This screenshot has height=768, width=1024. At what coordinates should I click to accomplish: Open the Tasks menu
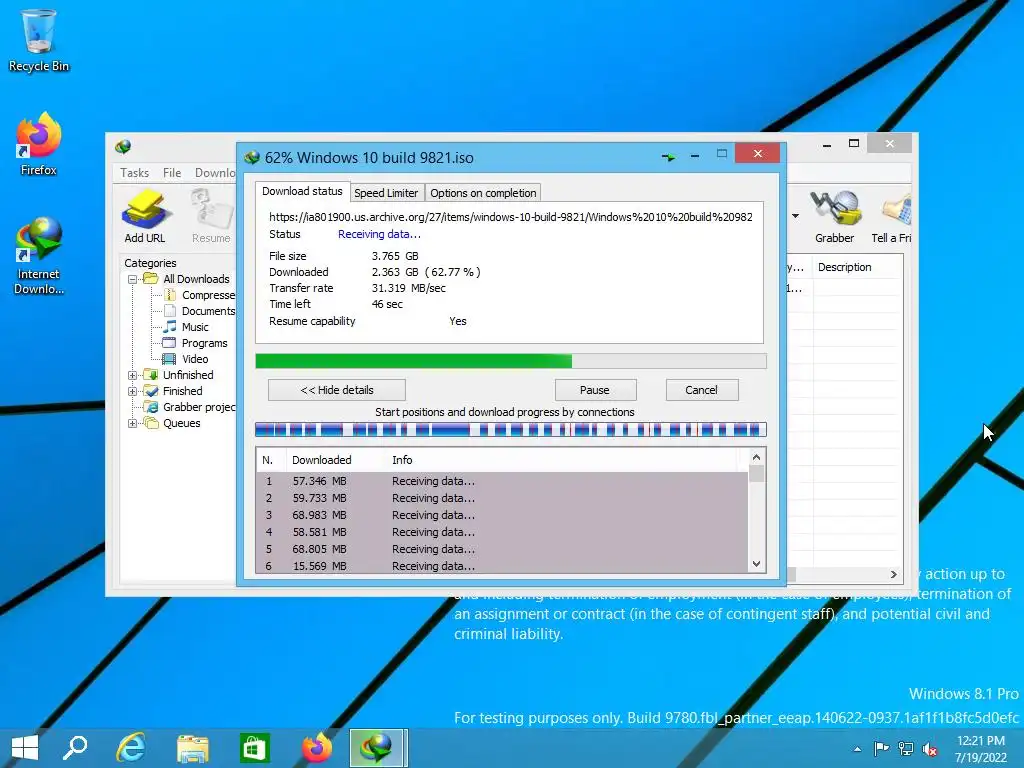135,172
